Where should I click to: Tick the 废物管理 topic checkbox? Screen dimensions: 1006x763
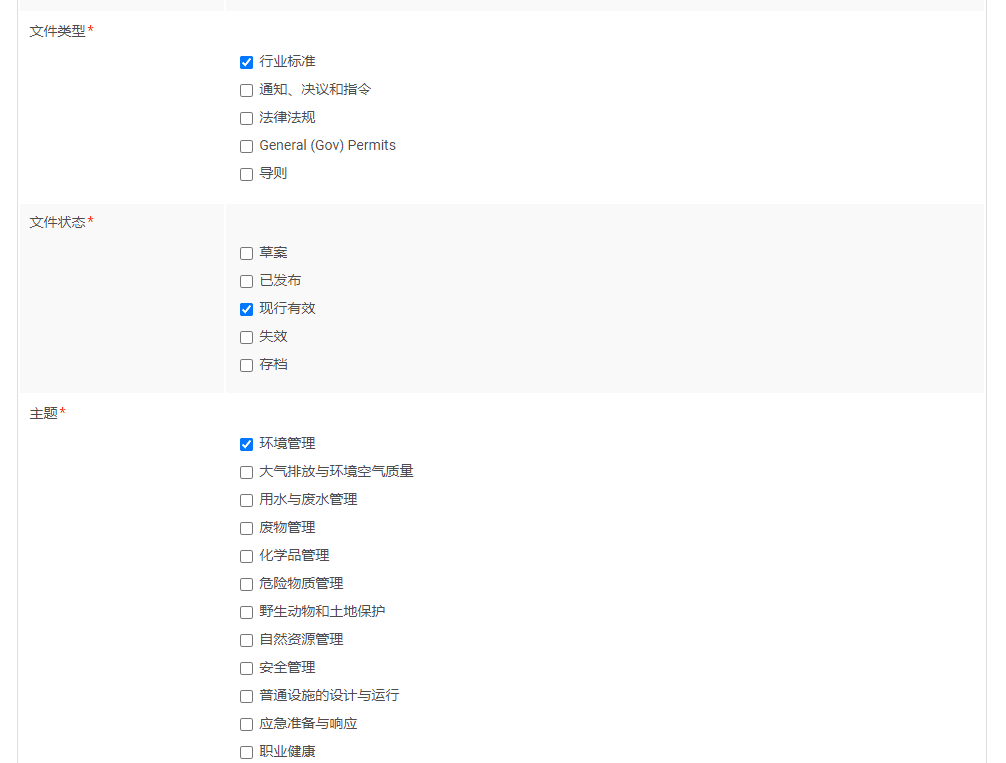(x=246, y=528)
